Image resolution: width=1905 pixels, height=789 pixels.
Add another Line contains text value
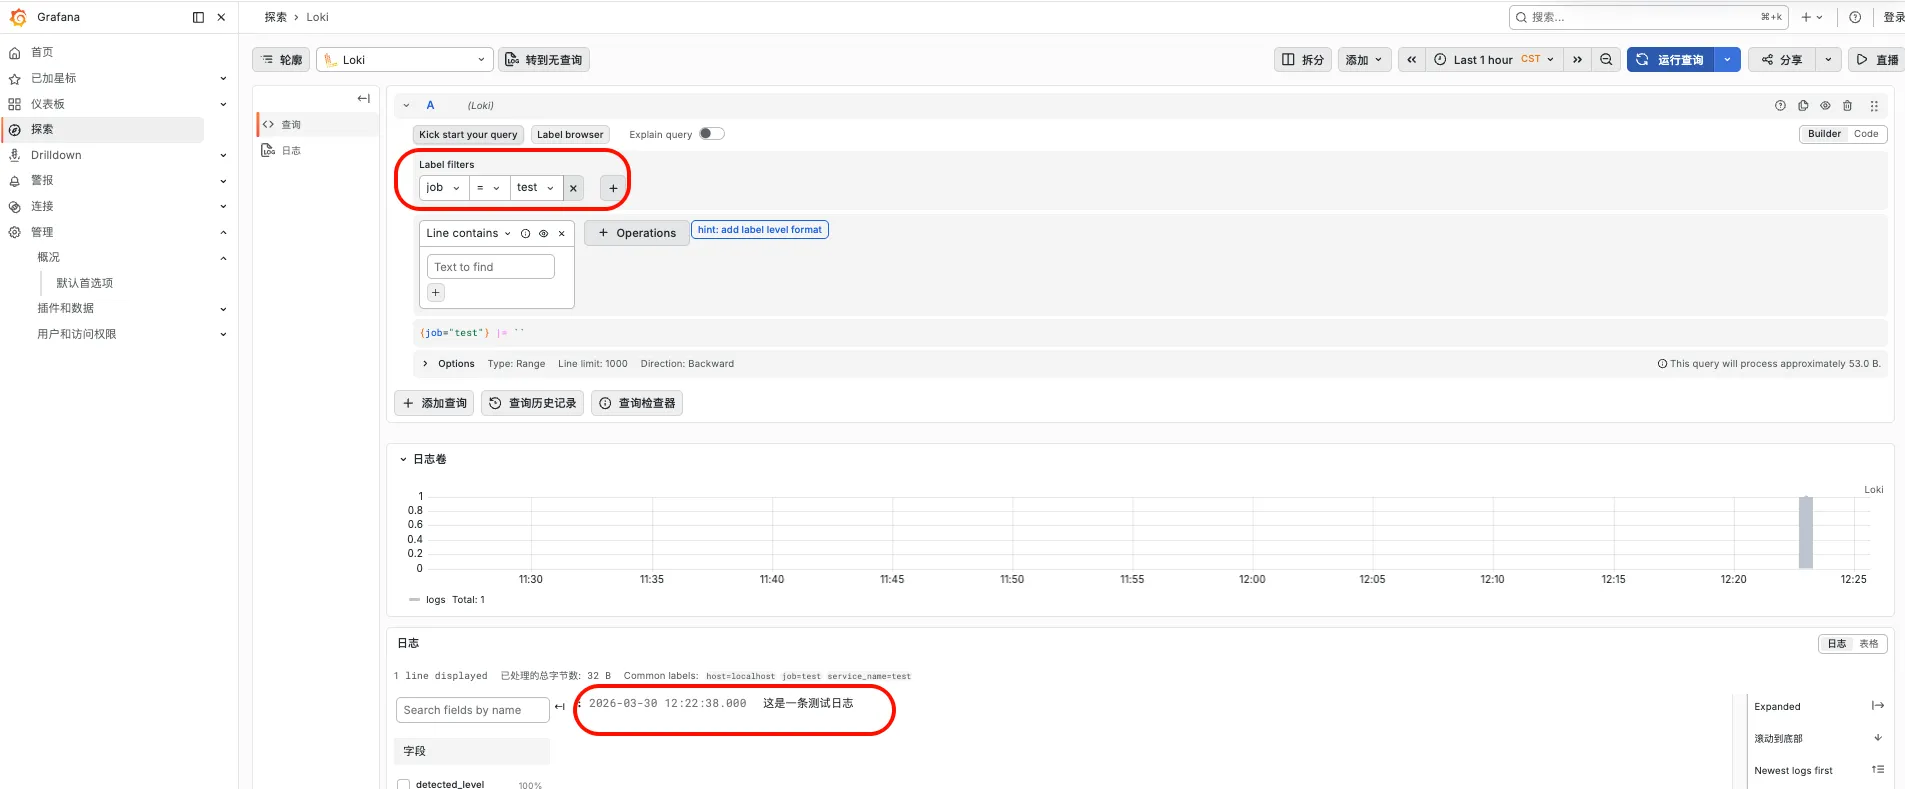[436, 293]
